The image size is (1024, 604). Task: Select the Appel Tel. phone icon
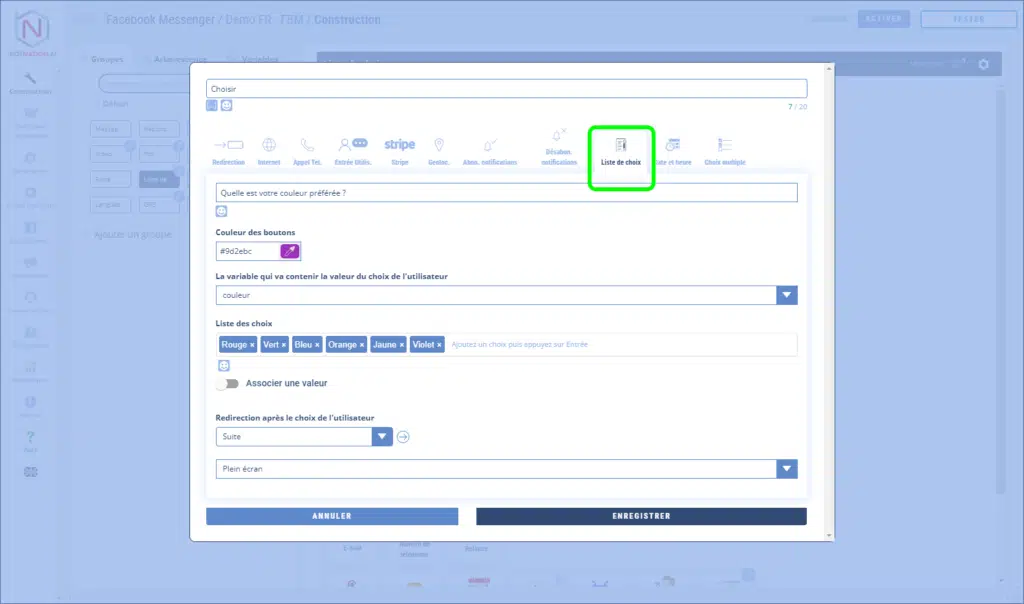(x=307, y=149)
